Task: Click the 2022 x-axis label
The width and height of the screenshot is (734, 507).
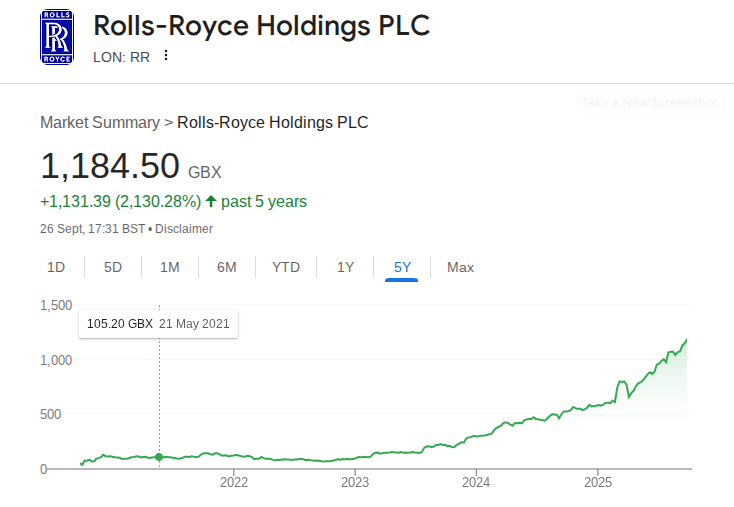Action: click(x=234, y=482)
